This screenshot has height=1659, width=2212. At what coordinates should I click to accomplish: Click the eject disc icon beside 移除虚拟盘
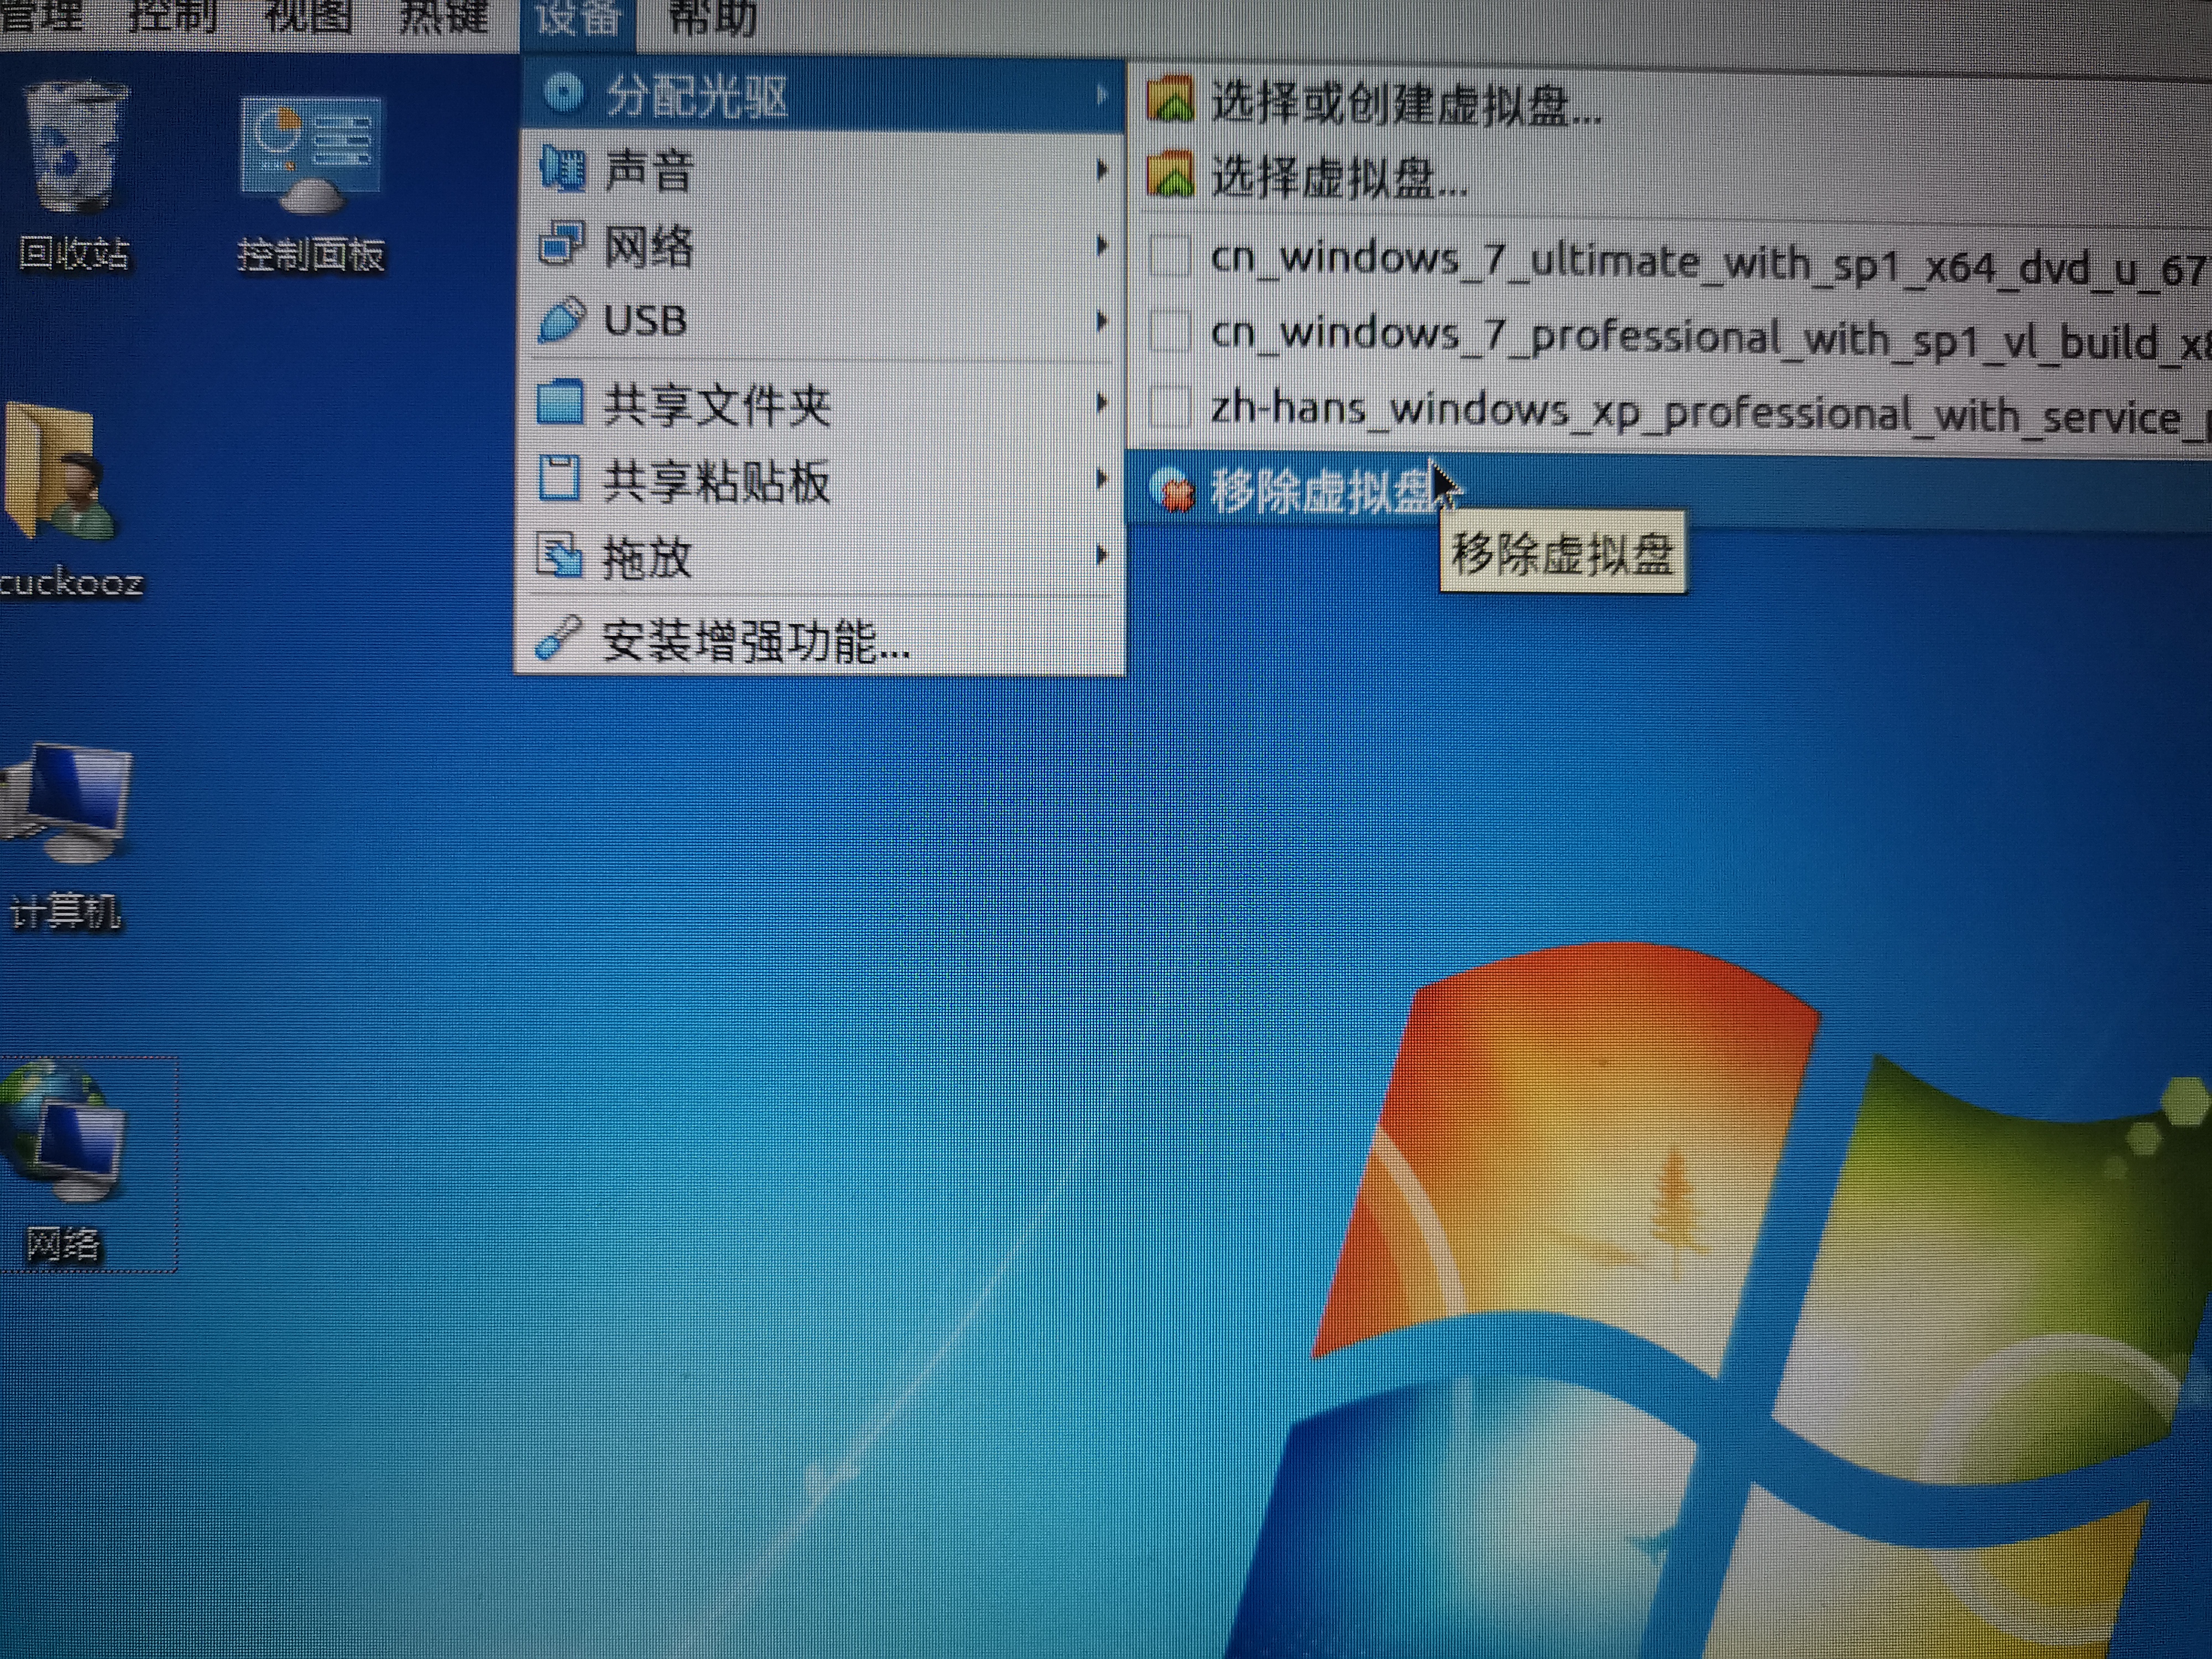[x=1173, y=490]
